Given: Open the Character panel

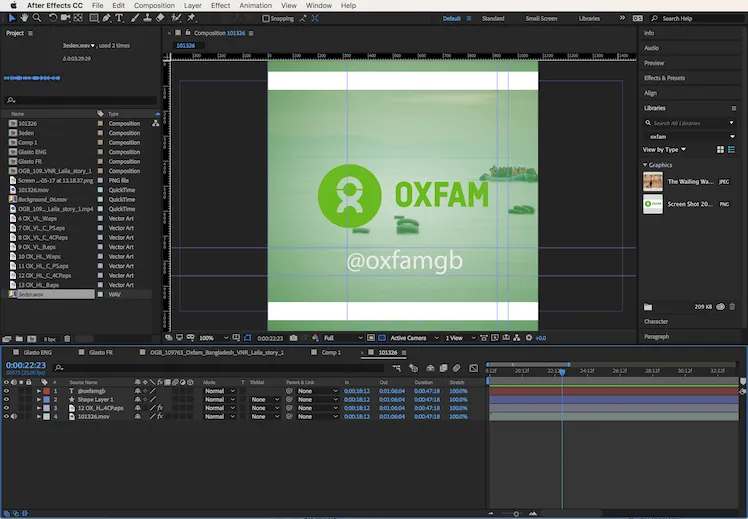Looking at the screenshot, I should (x=656, y=322).
